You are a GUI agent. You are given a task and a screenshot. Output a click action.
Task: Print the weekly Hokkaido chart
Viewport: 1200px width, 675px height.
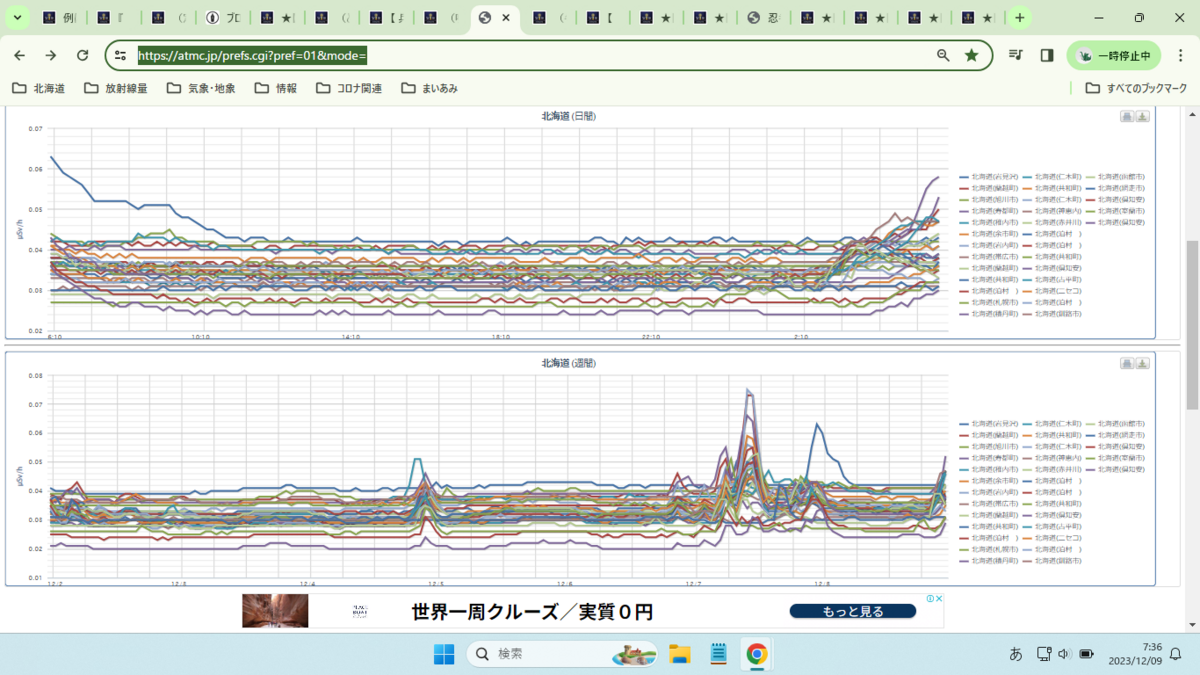(1127, 363)
